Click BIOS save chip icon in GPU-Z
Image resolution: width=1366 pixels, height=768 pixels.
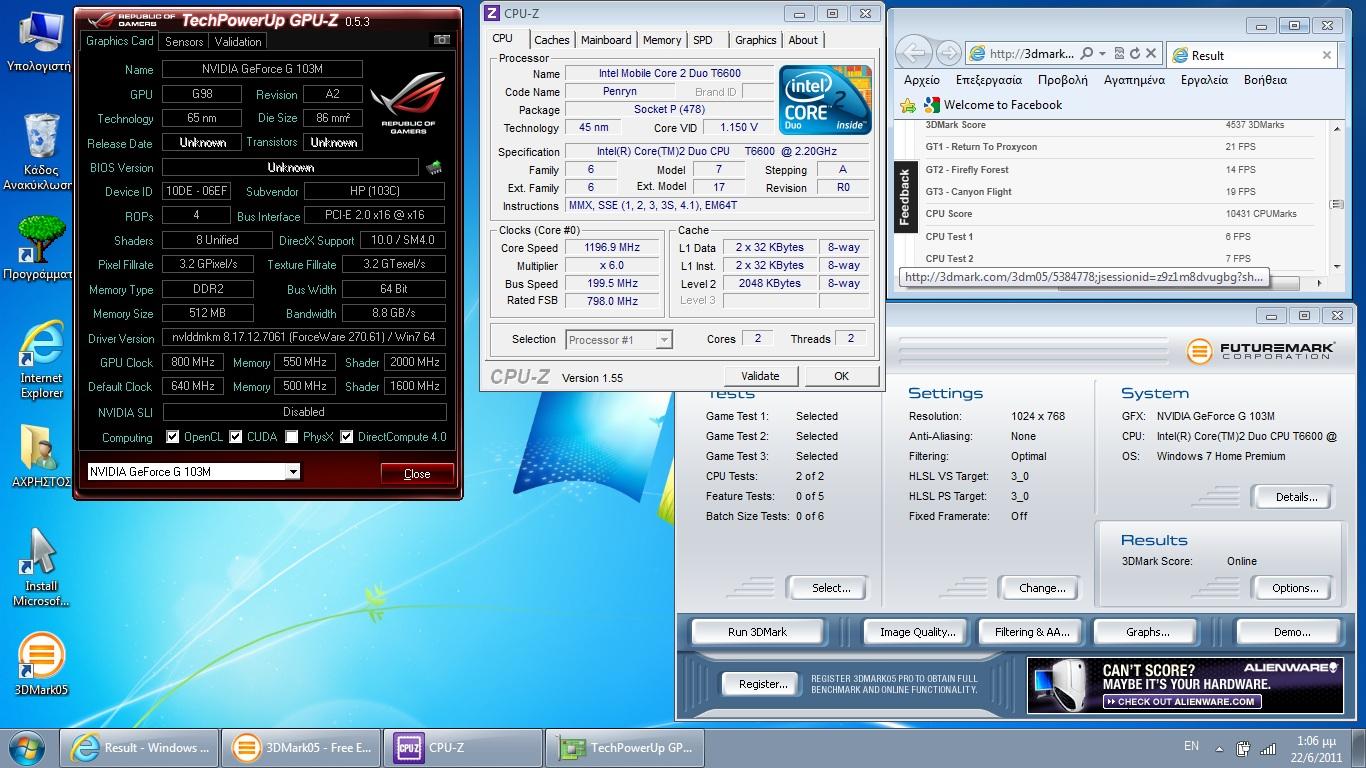tap(434, 168)
